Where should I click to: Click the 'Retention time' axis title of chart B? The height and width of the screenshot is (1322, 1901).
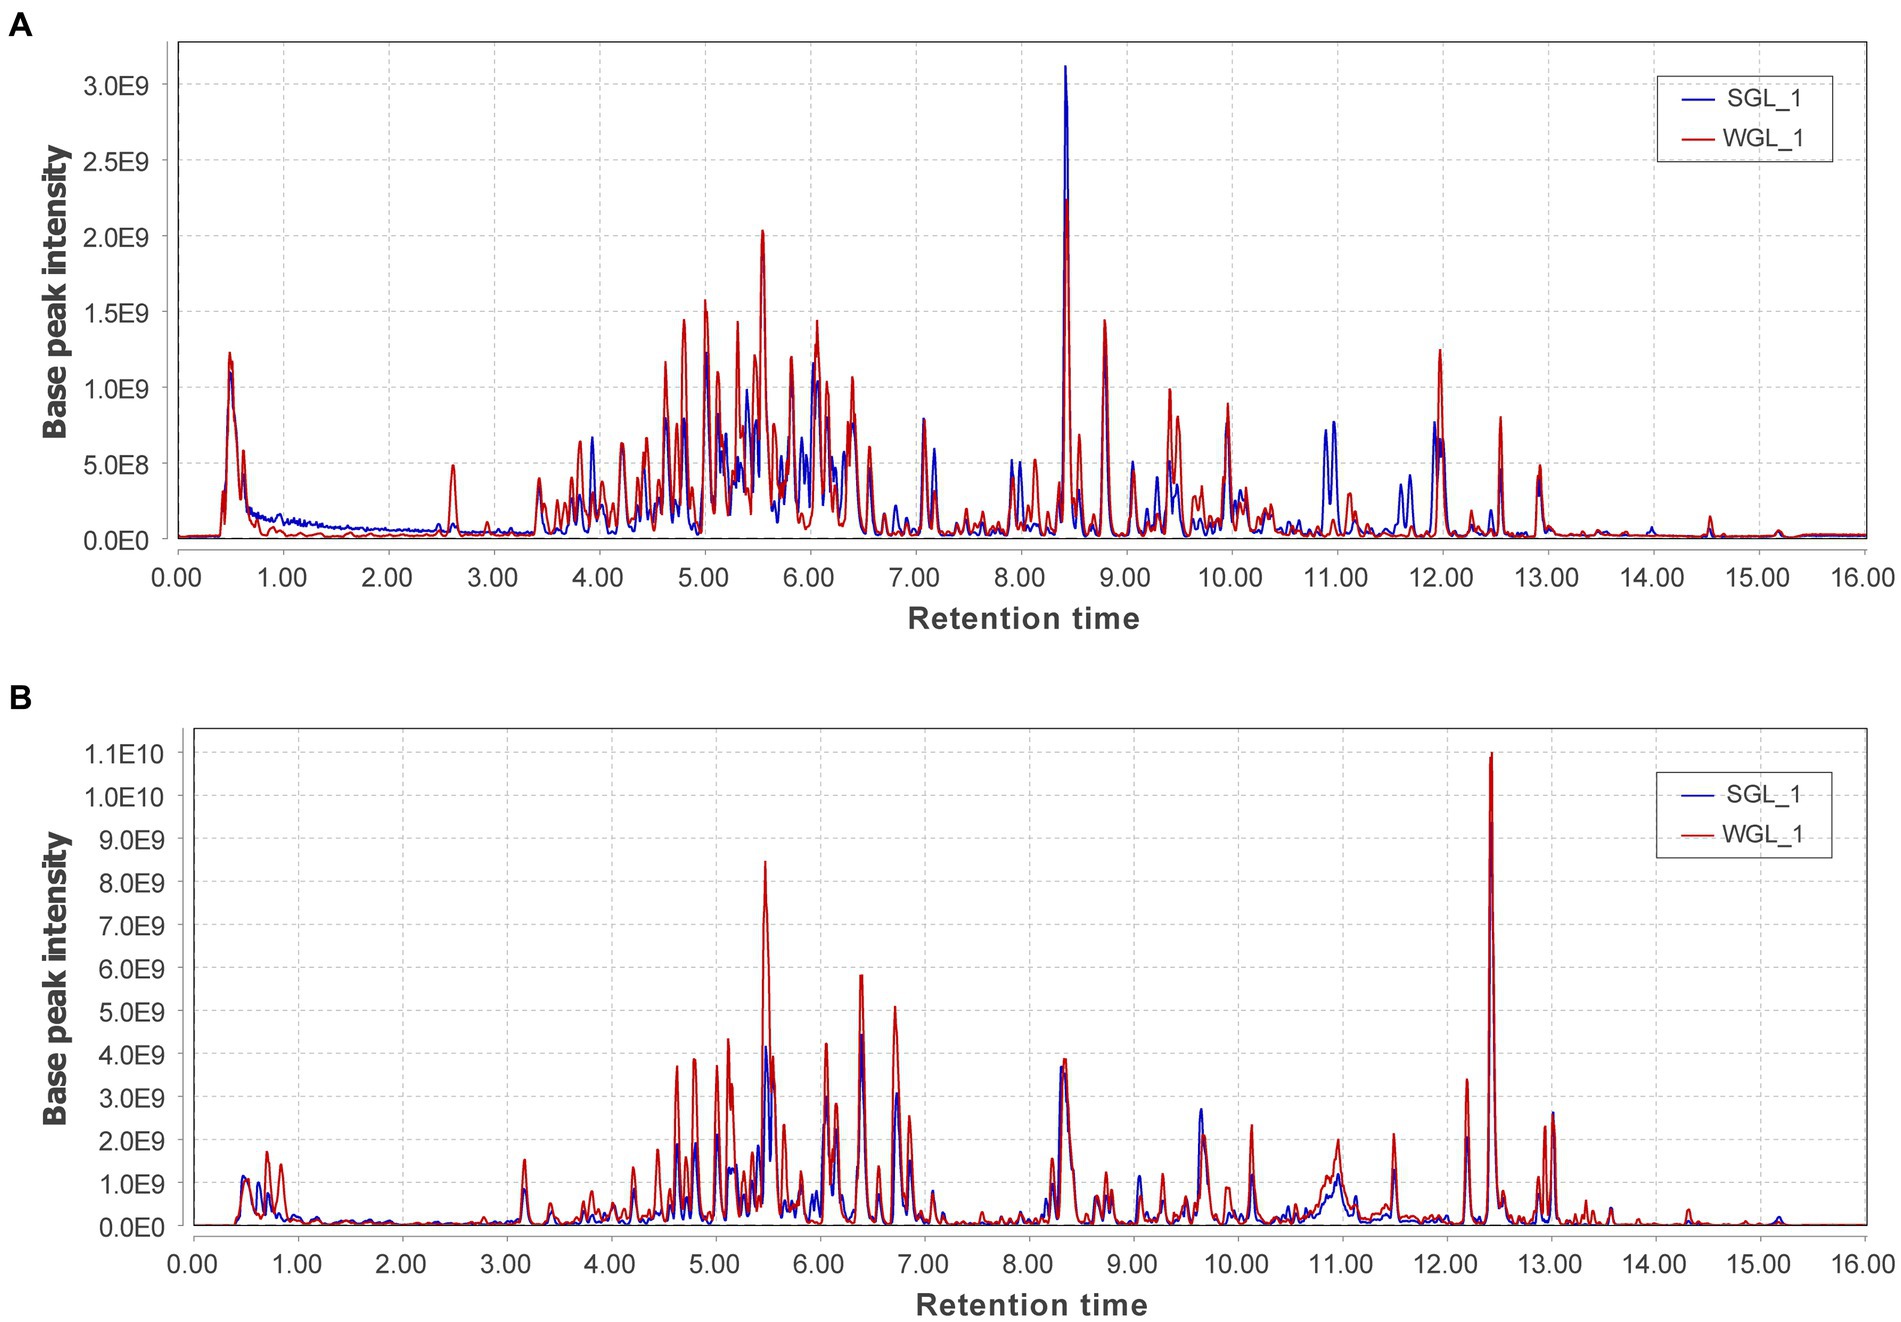point(1031,1304)
